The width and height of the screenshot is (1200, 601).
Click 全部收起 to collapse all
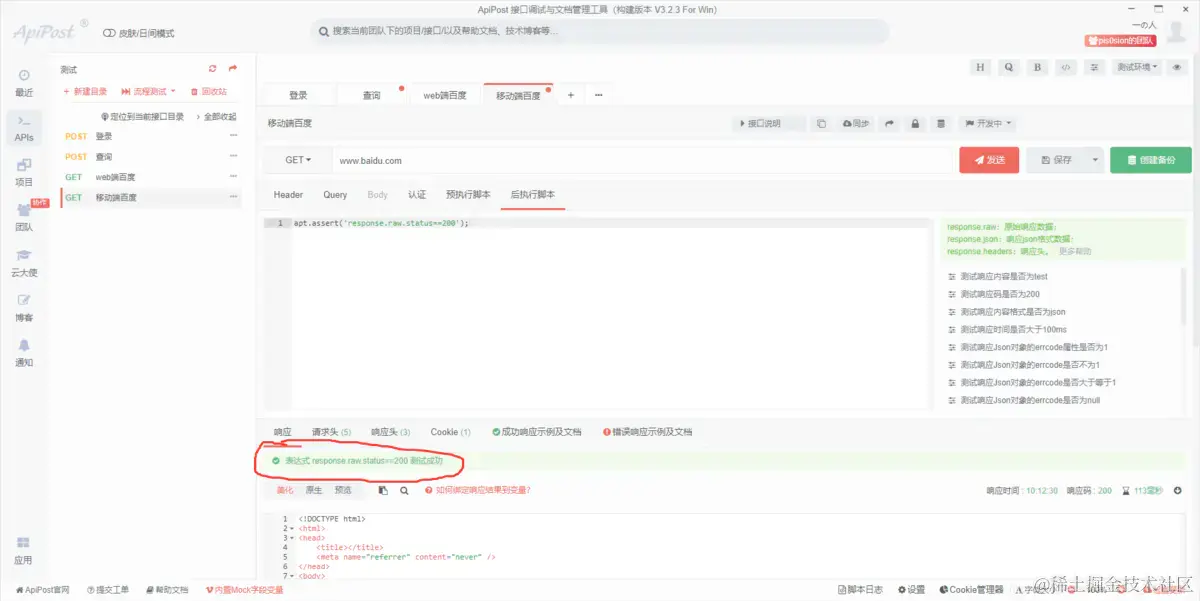pyautogui.click(x=216, y=117)
